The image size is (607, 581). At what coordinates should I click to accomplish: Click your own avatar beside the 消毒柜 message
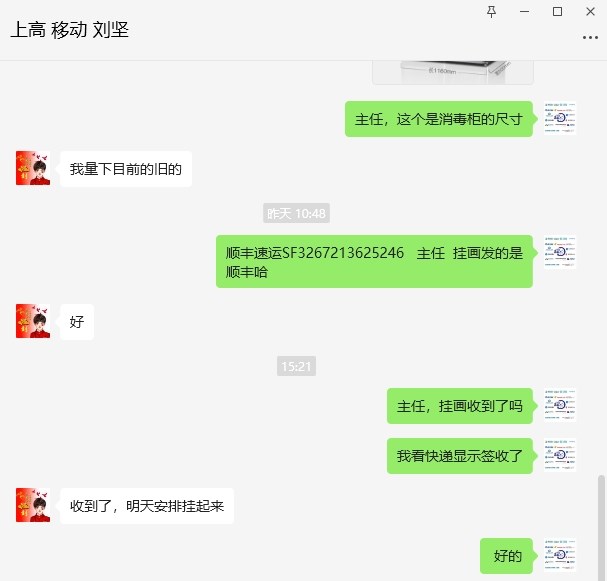point(559,118)
